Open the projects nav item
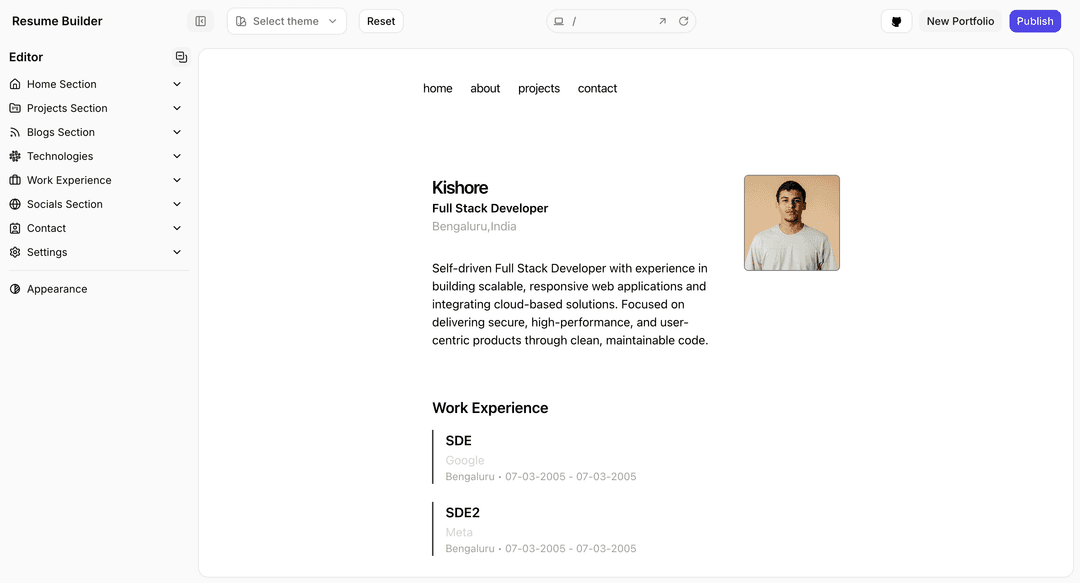The image size is (1080, 583). tap(539, 88)
